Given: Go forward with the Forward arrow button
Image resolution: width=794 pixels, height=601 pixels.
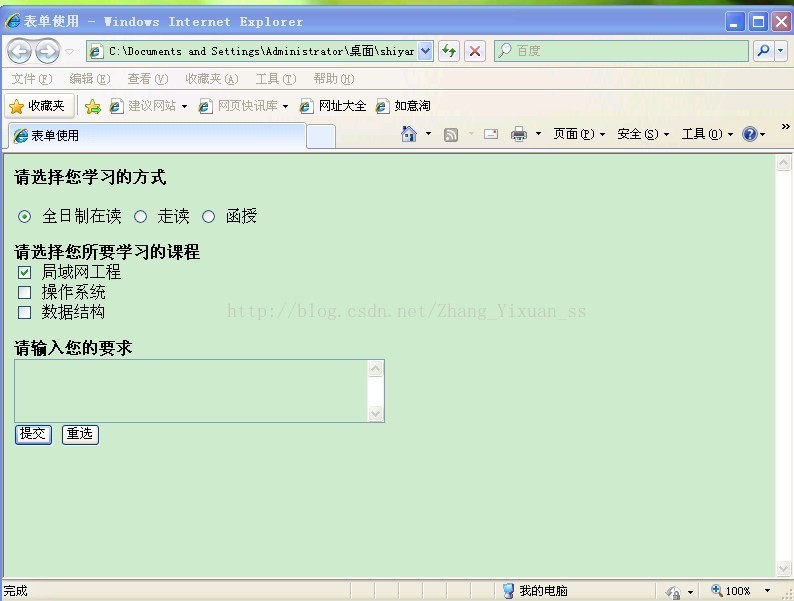Looking at the screenshot, I should (x=48, y=51).
